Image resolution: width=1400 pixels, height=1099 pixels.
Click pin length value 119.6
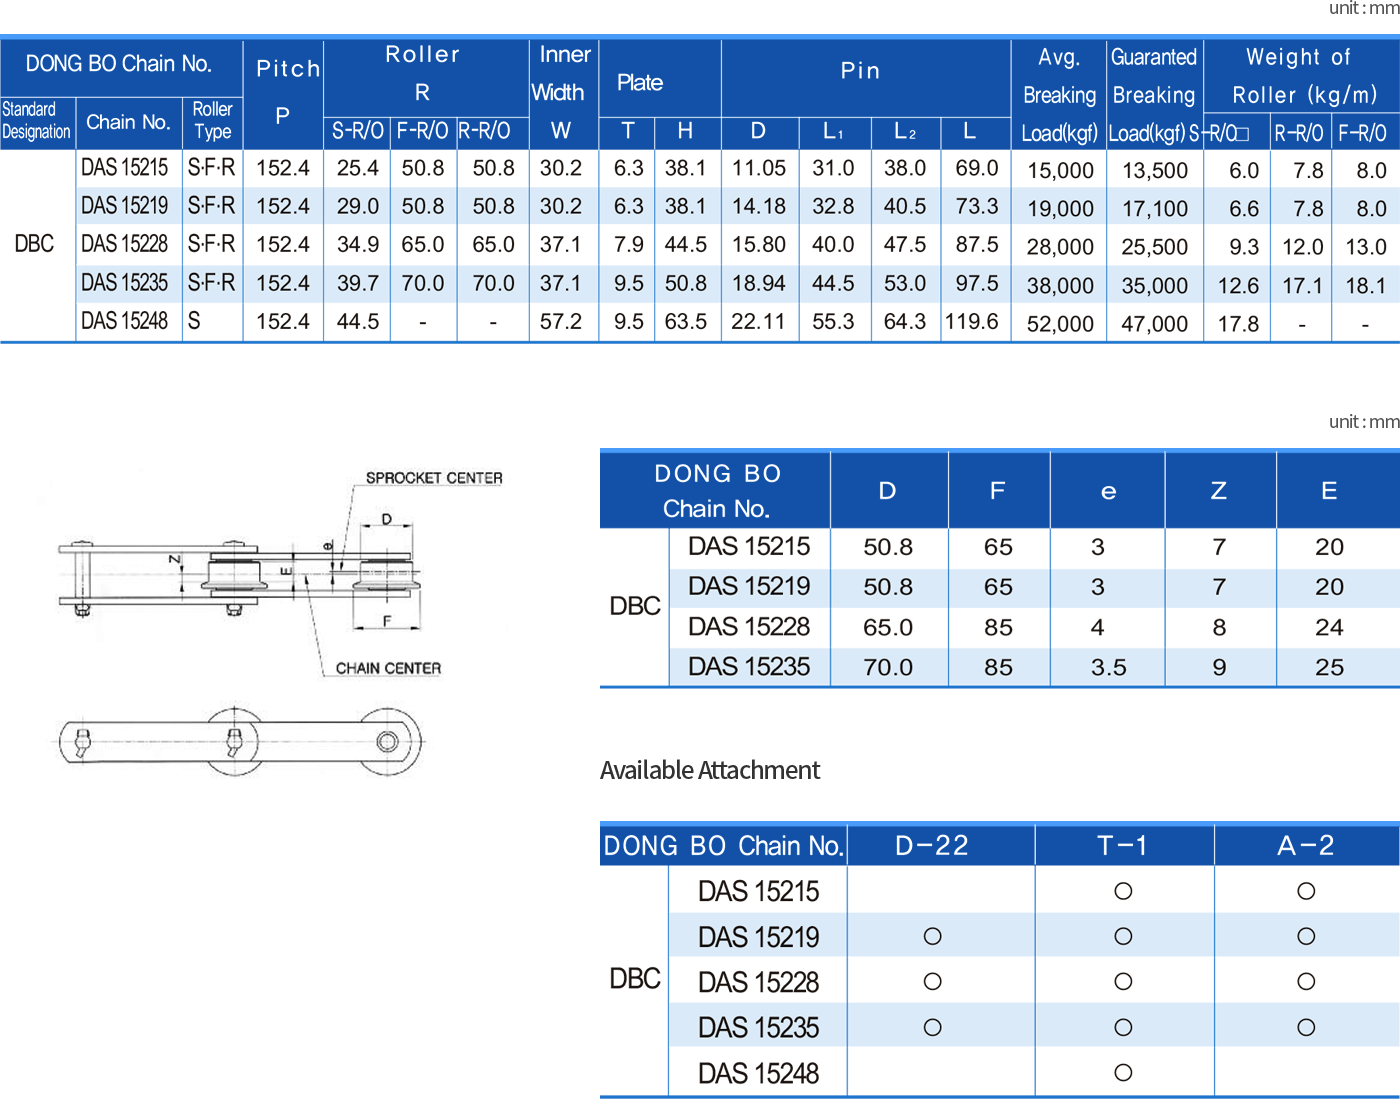pyautogui.click(x=972, y=321)
